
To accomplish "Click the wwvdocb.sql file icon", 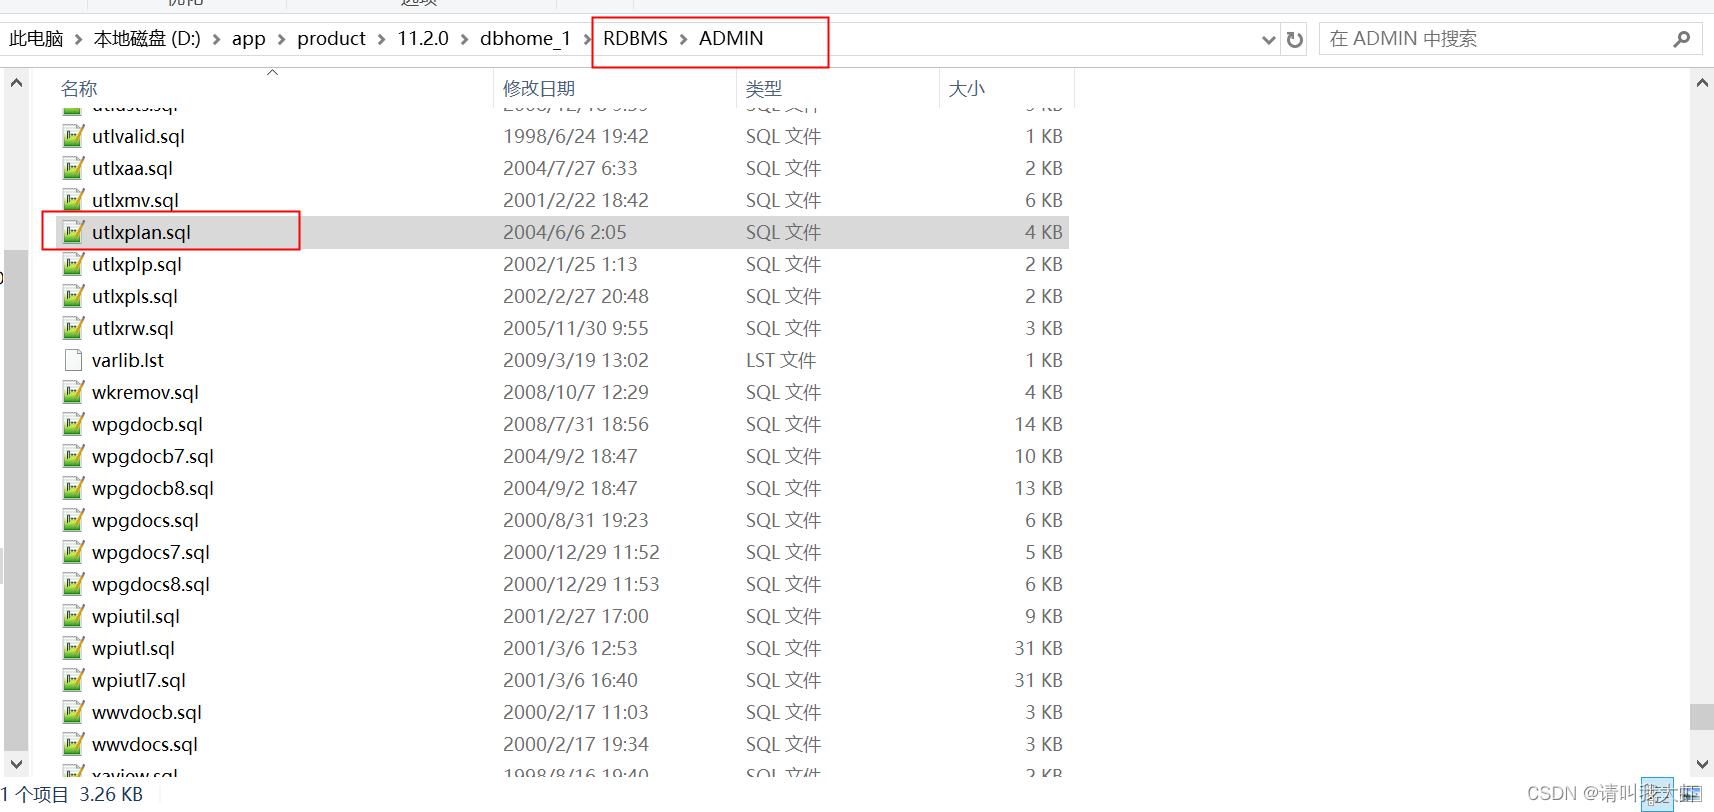I will (x=73, y=712).
